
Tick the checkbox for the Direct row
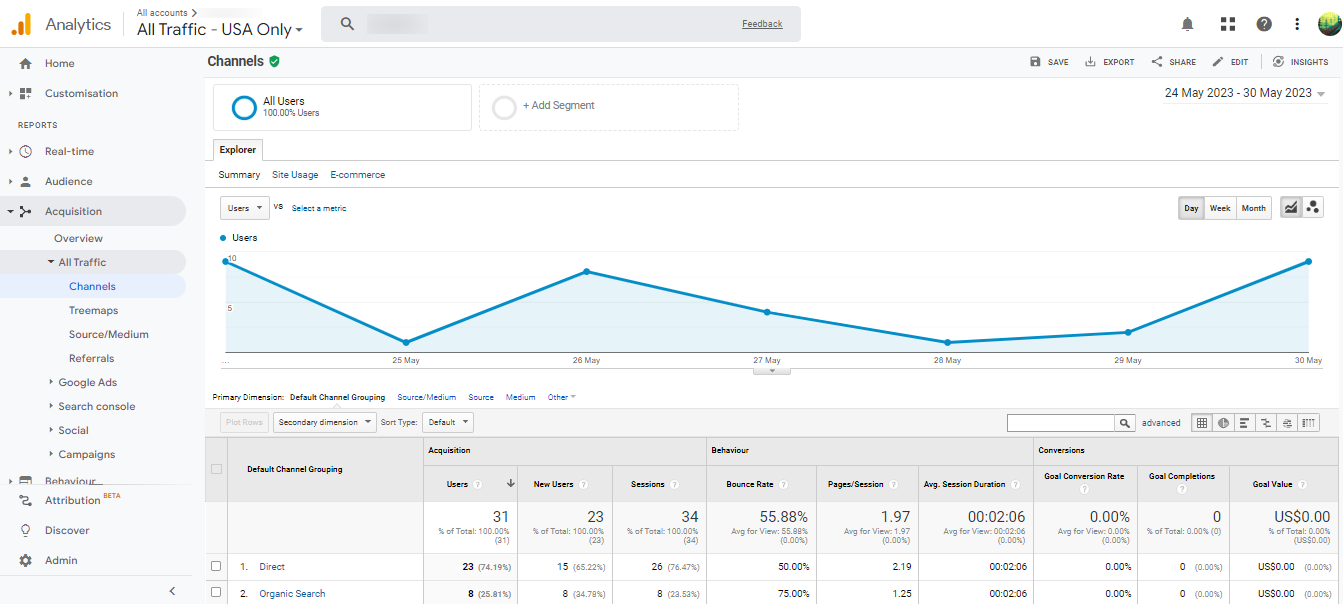216,566
